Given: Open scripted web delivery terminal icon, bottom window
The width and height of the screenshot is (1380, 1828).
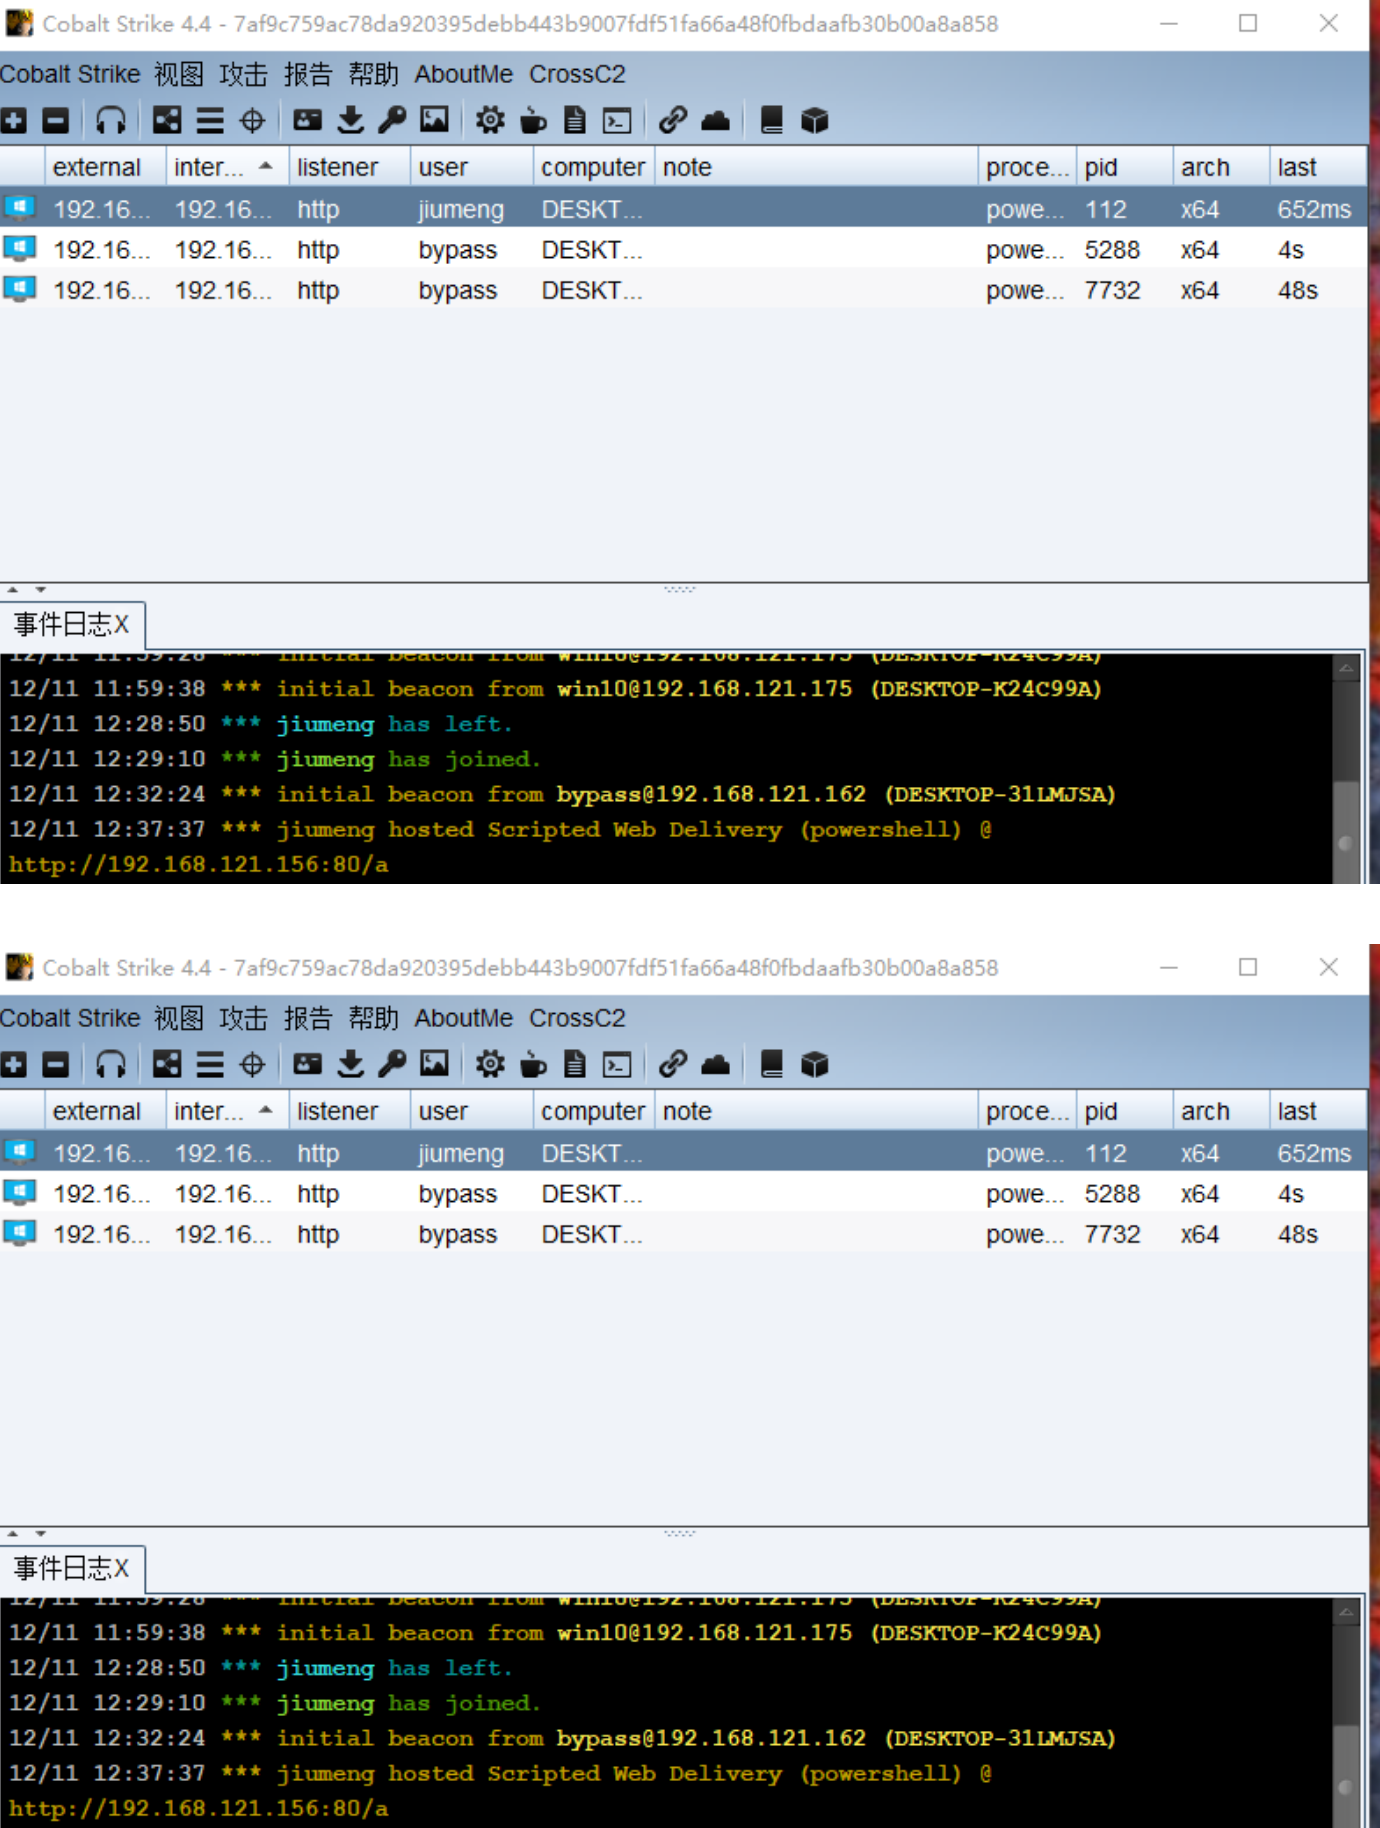Looking at the screenshot, I should pyautogui.click(x=617, y=1065).
